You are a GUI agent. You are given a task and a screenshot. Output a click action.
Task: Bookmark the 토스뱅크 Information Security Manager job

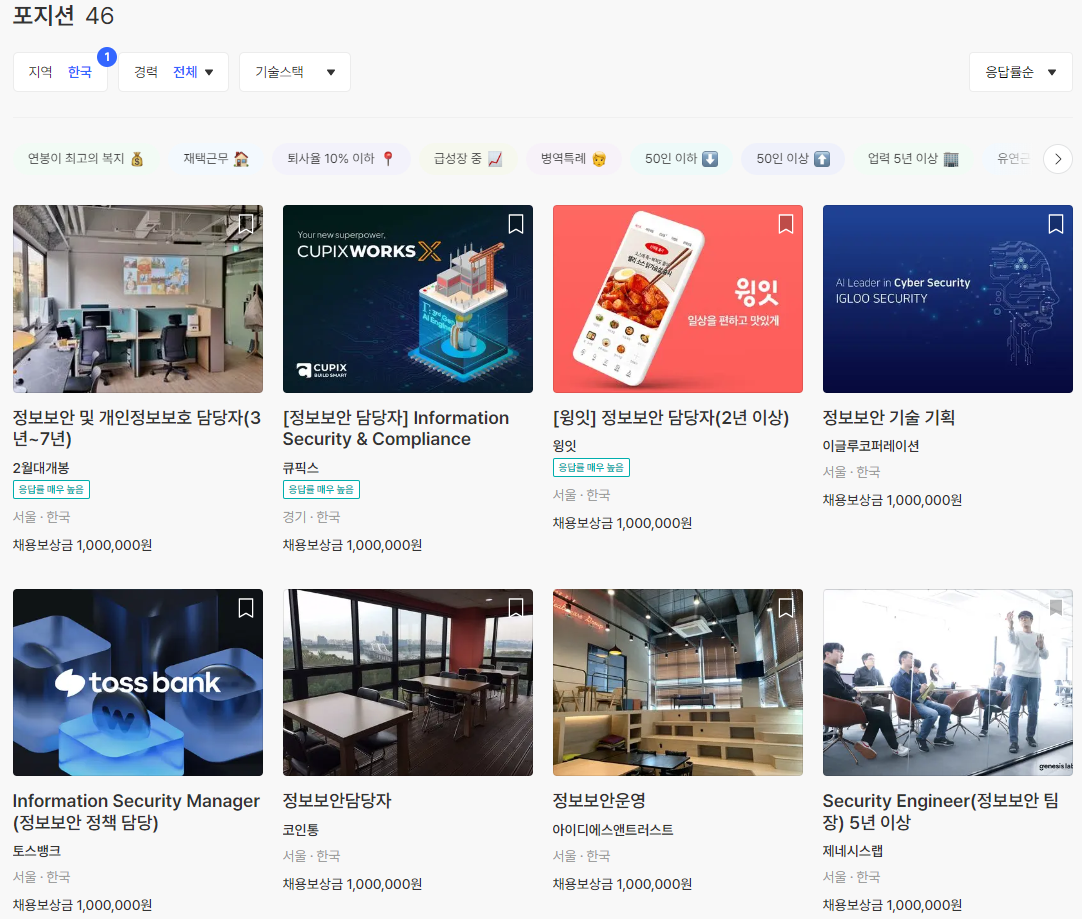[246, 608]
